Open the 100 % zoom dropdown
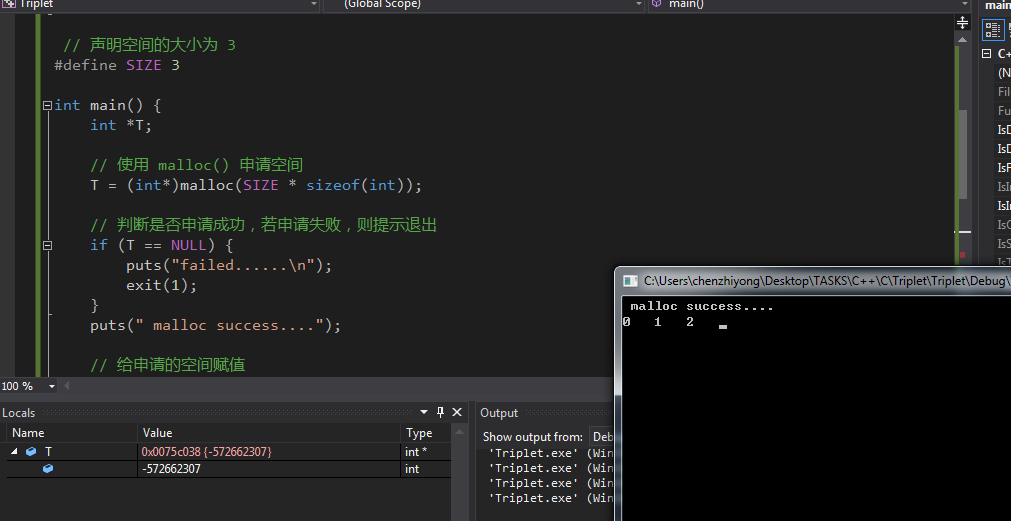Screen dimensions: 1011x521 tap(52, 386)
